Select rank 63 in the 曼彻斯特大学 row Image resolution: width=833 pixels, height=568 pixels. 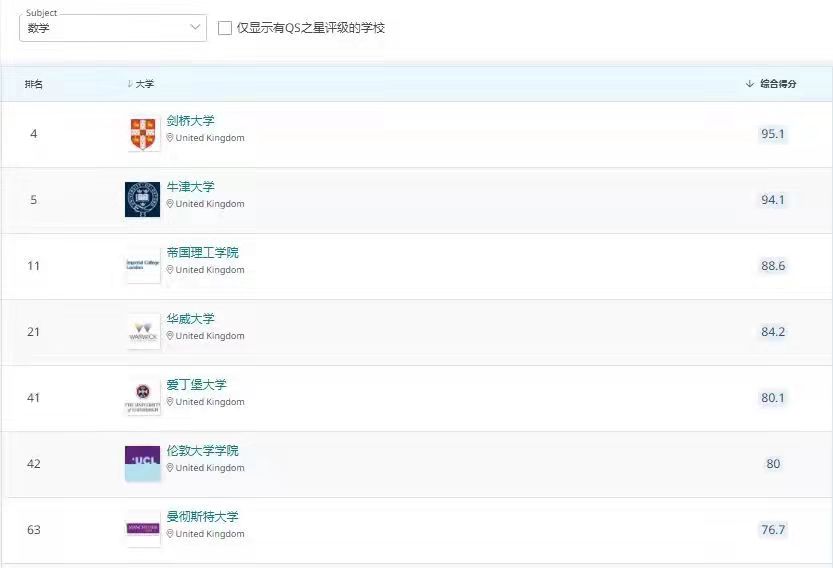(x=33, y=529)
